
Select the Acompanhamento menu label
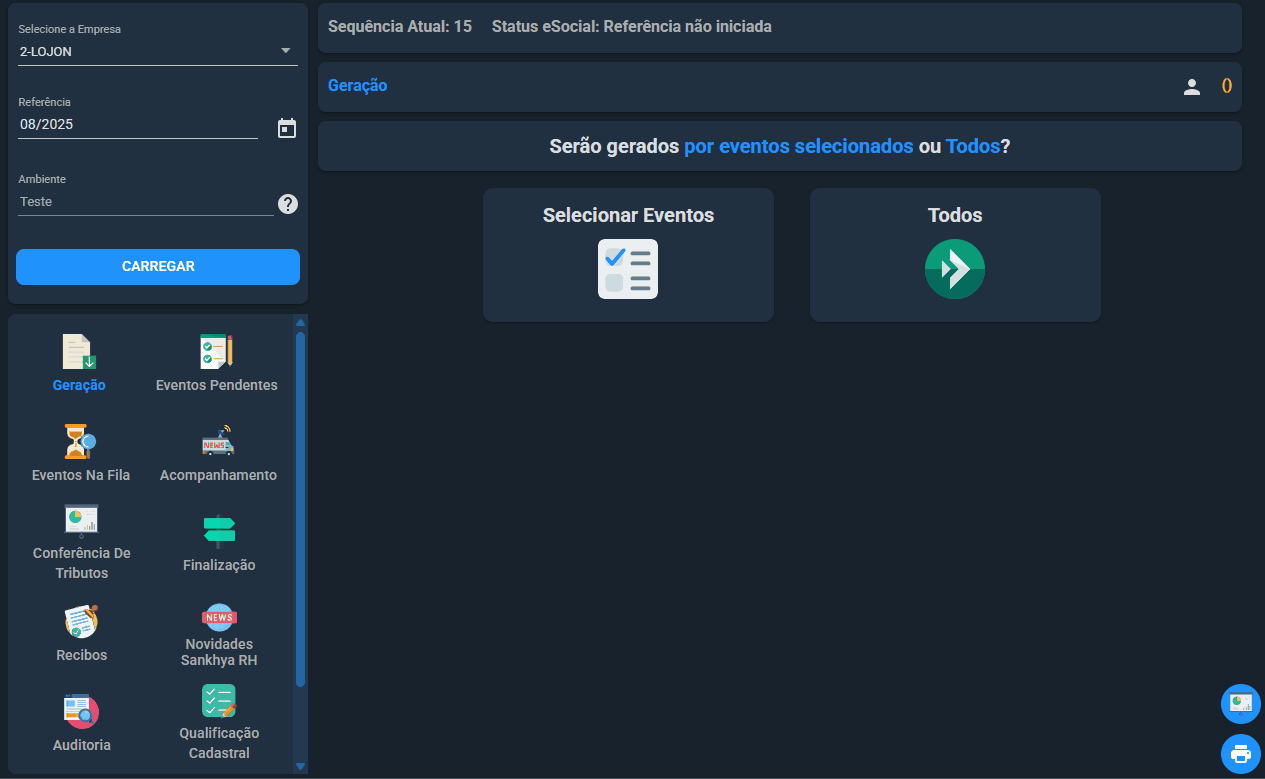218,475
